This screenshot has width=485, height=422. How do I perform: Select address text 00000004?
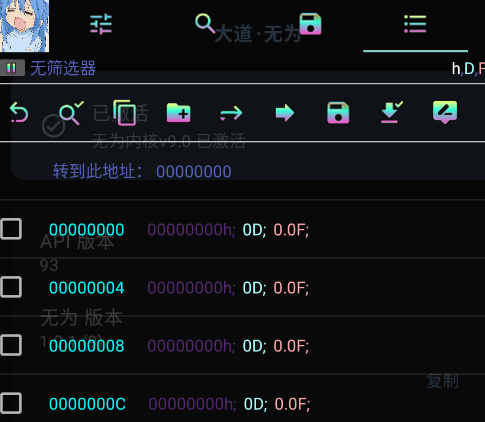click(87, 288)
